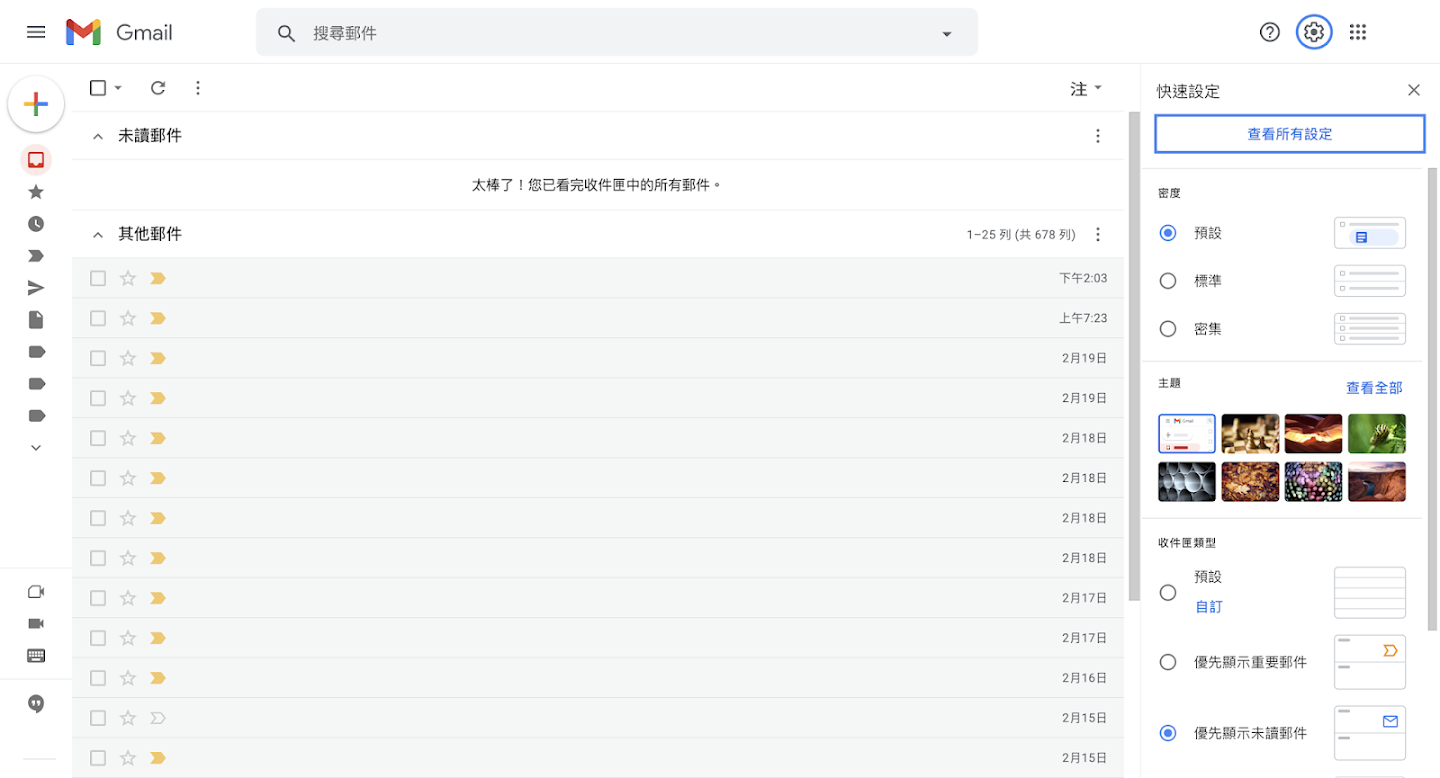Pick the default Gmail theme thumbnail
The height and width of the screenshot is (778, 1440).
pos(1187,433)
